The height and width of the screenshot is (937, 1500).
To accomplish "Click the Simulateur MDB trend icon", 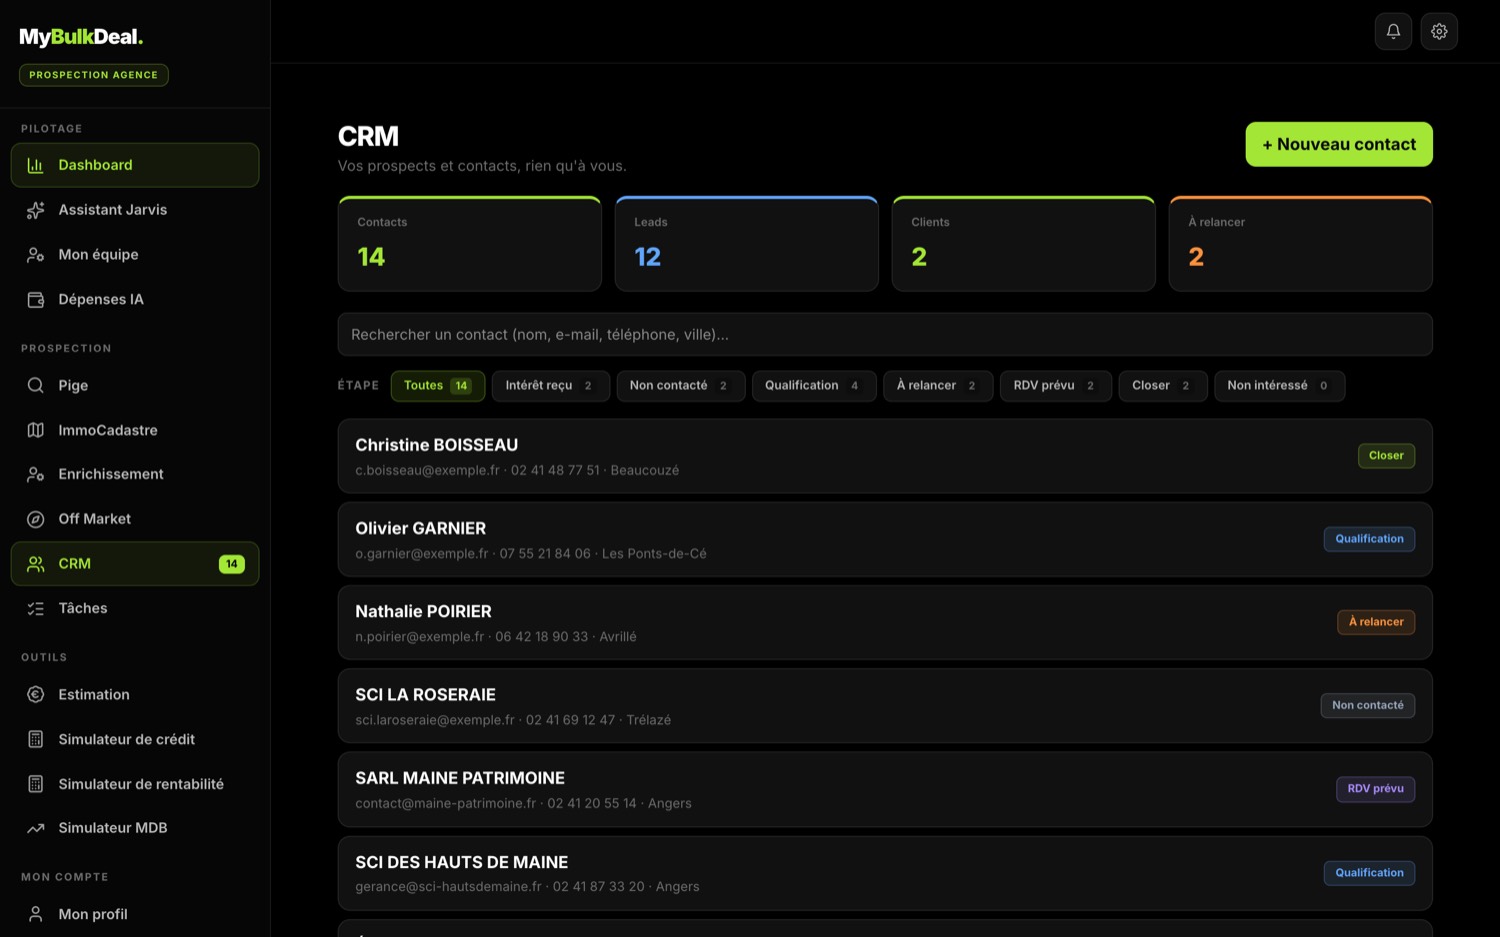I will click(36, 828).
